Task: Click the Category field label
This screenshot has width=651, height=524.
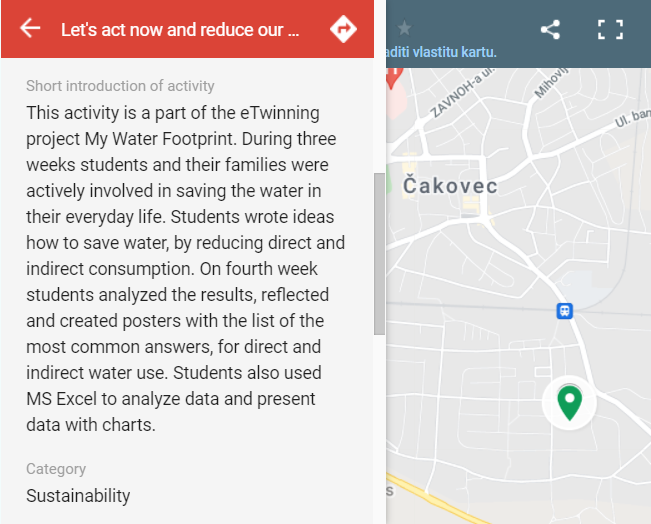Action: [56, 469]
